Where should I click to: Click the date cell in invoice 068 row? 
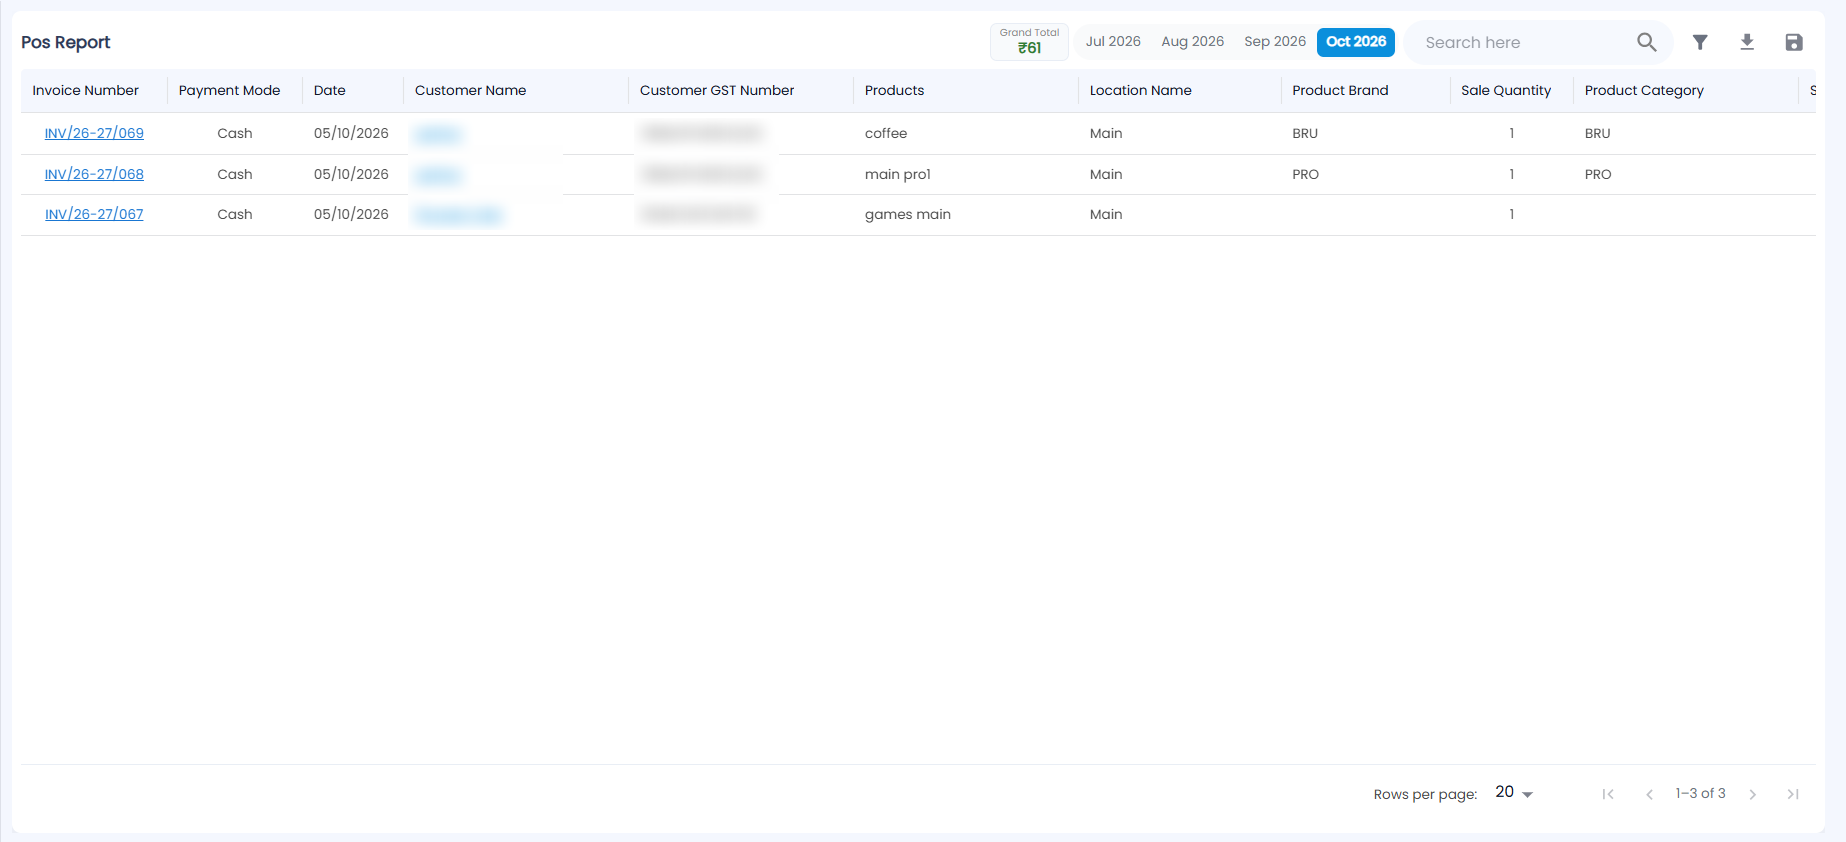(x=351, y=174)
